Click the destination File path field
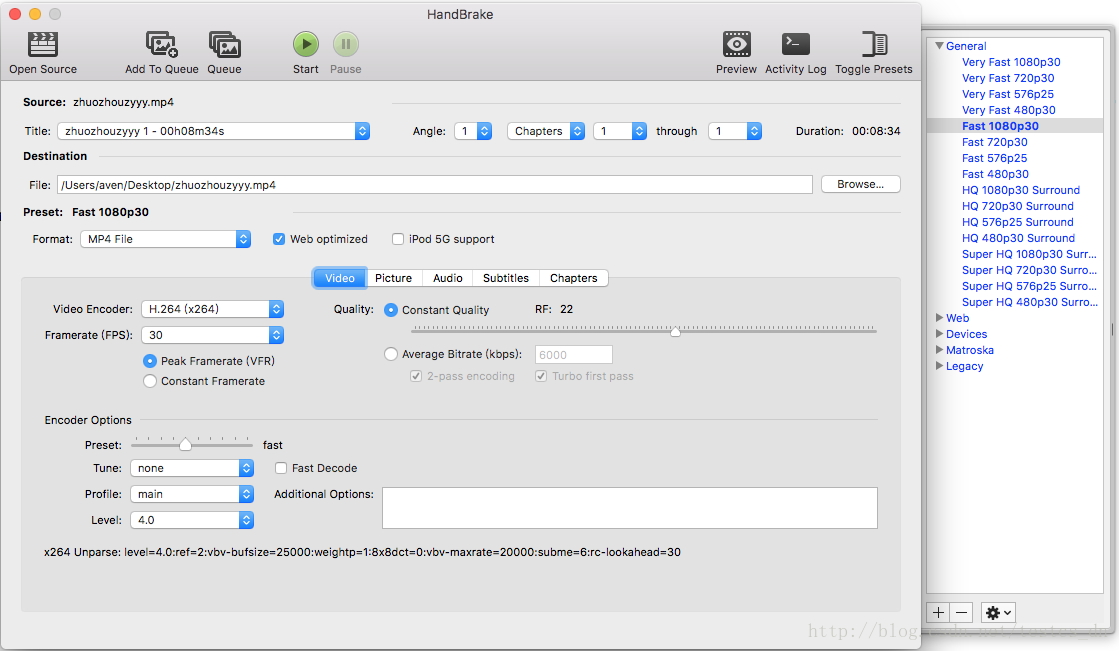1119x651 pixels. 435,185
